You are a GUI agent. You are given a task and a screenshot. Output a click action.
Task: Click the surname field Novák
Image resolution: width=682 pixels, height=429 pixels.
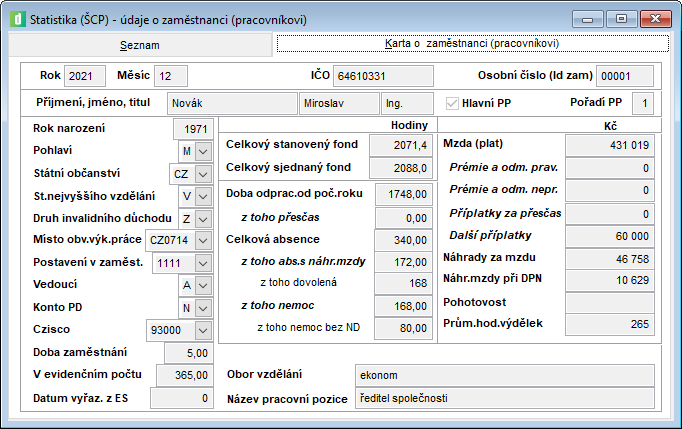[x=232, y=103]
